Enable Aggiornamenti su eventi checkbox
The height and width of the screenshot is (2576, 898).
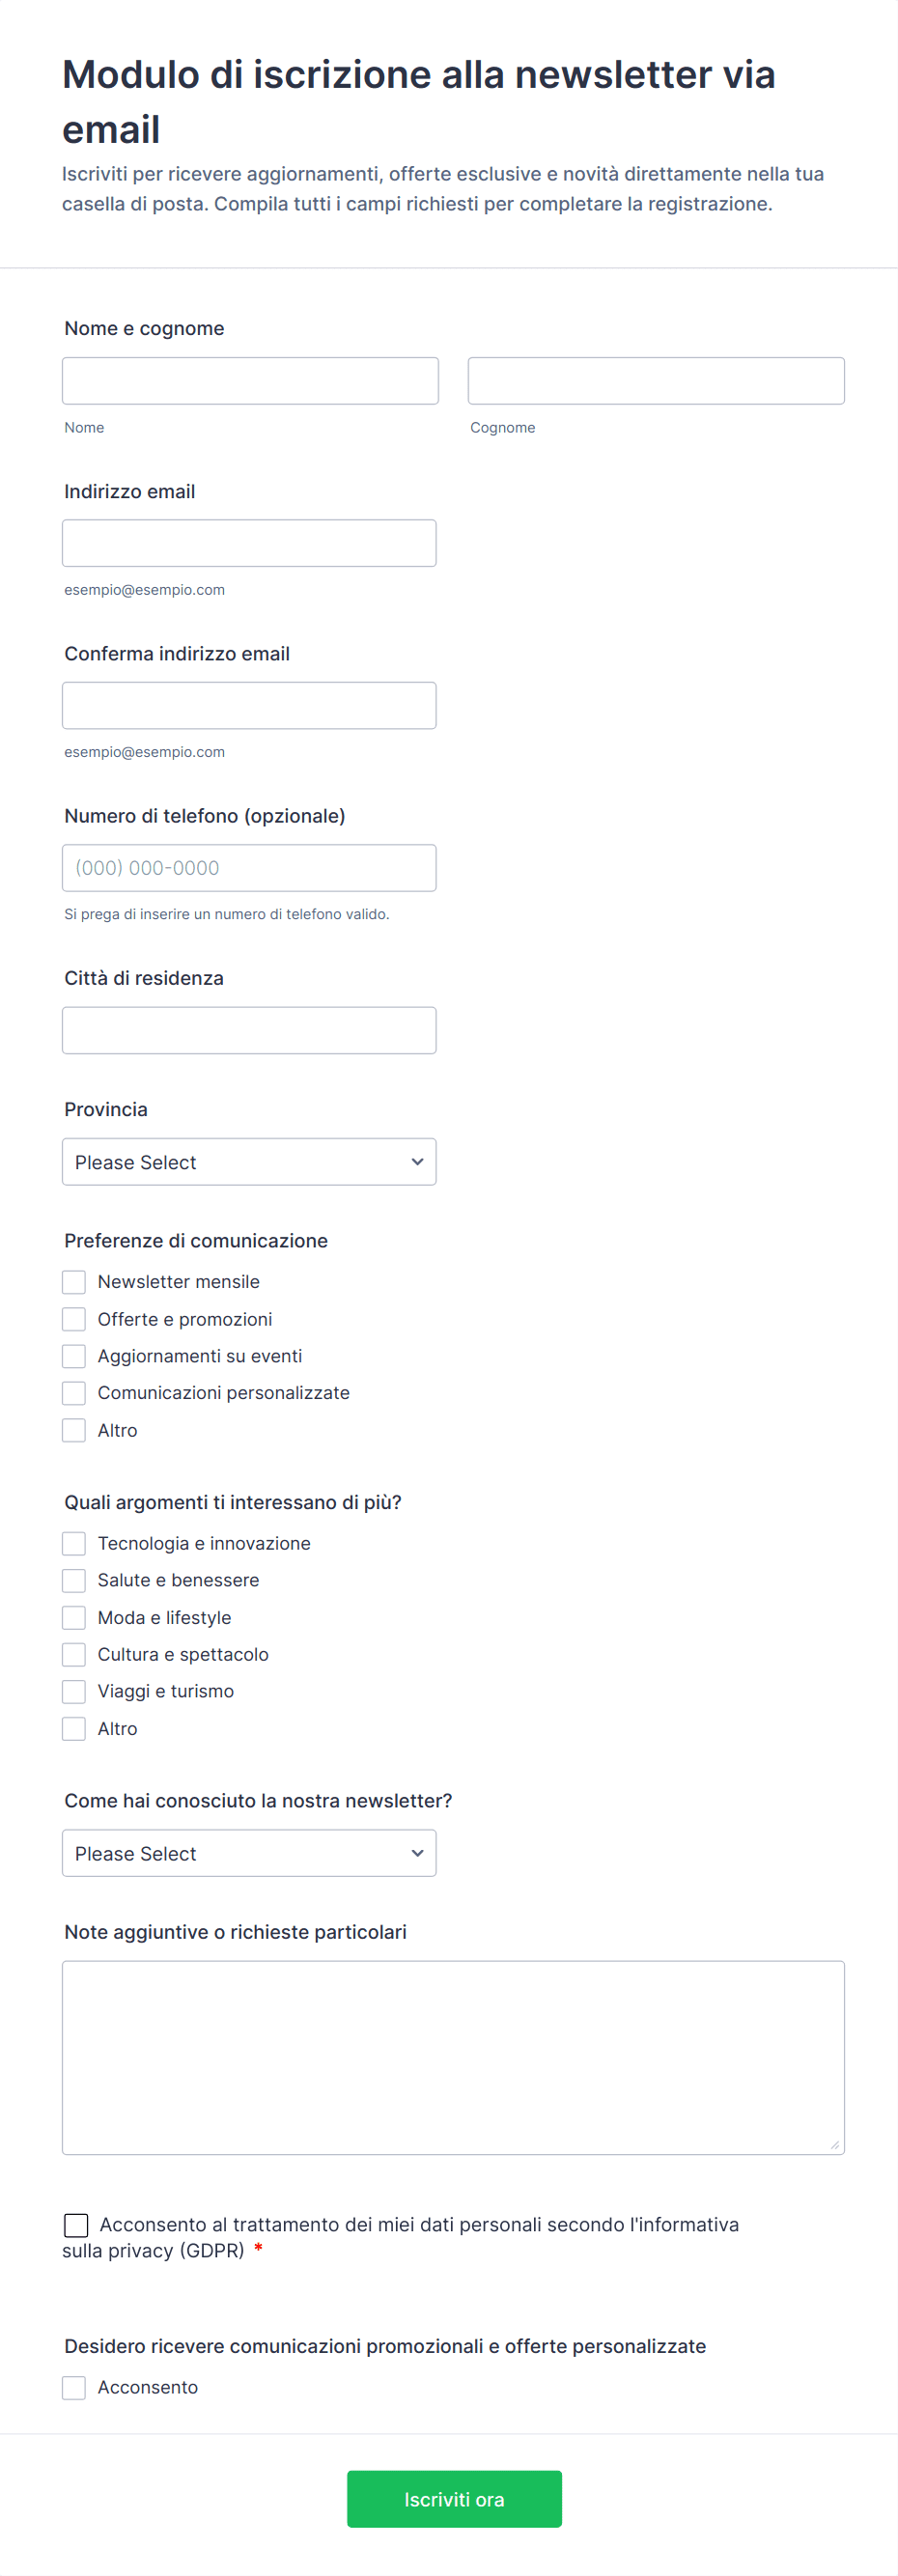(74, 1356)
